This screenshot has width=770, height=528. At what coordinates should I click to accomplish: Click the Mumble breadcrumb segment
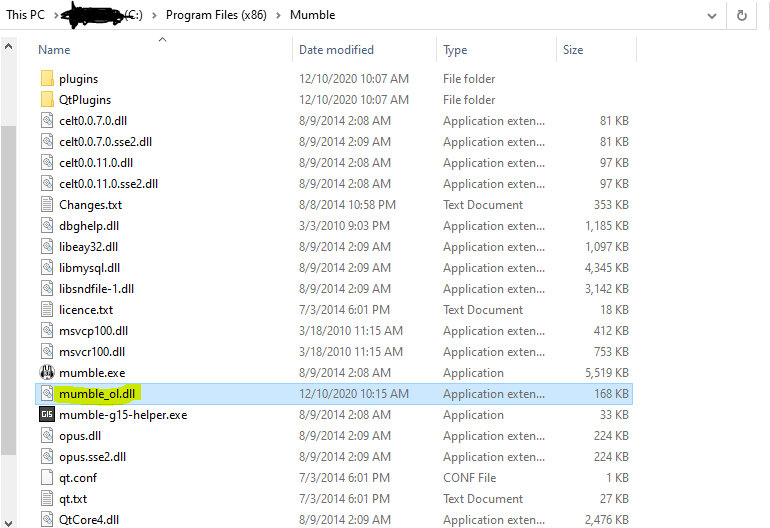(312, 15)
